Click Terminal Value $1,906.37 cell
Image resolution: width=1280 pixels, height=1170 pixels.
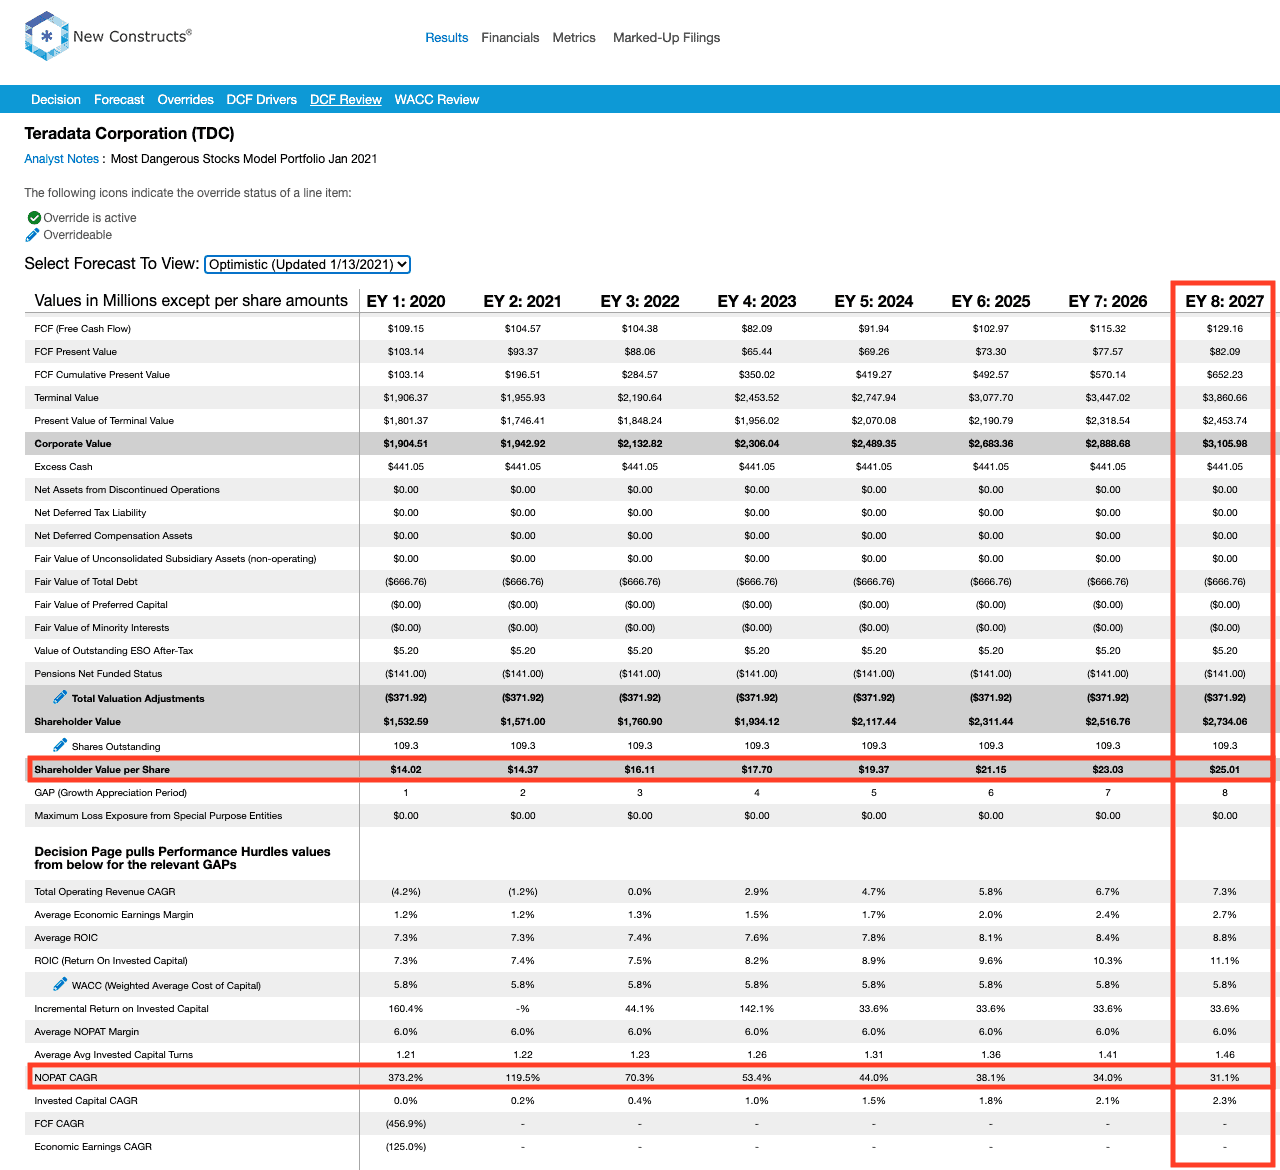406,397
